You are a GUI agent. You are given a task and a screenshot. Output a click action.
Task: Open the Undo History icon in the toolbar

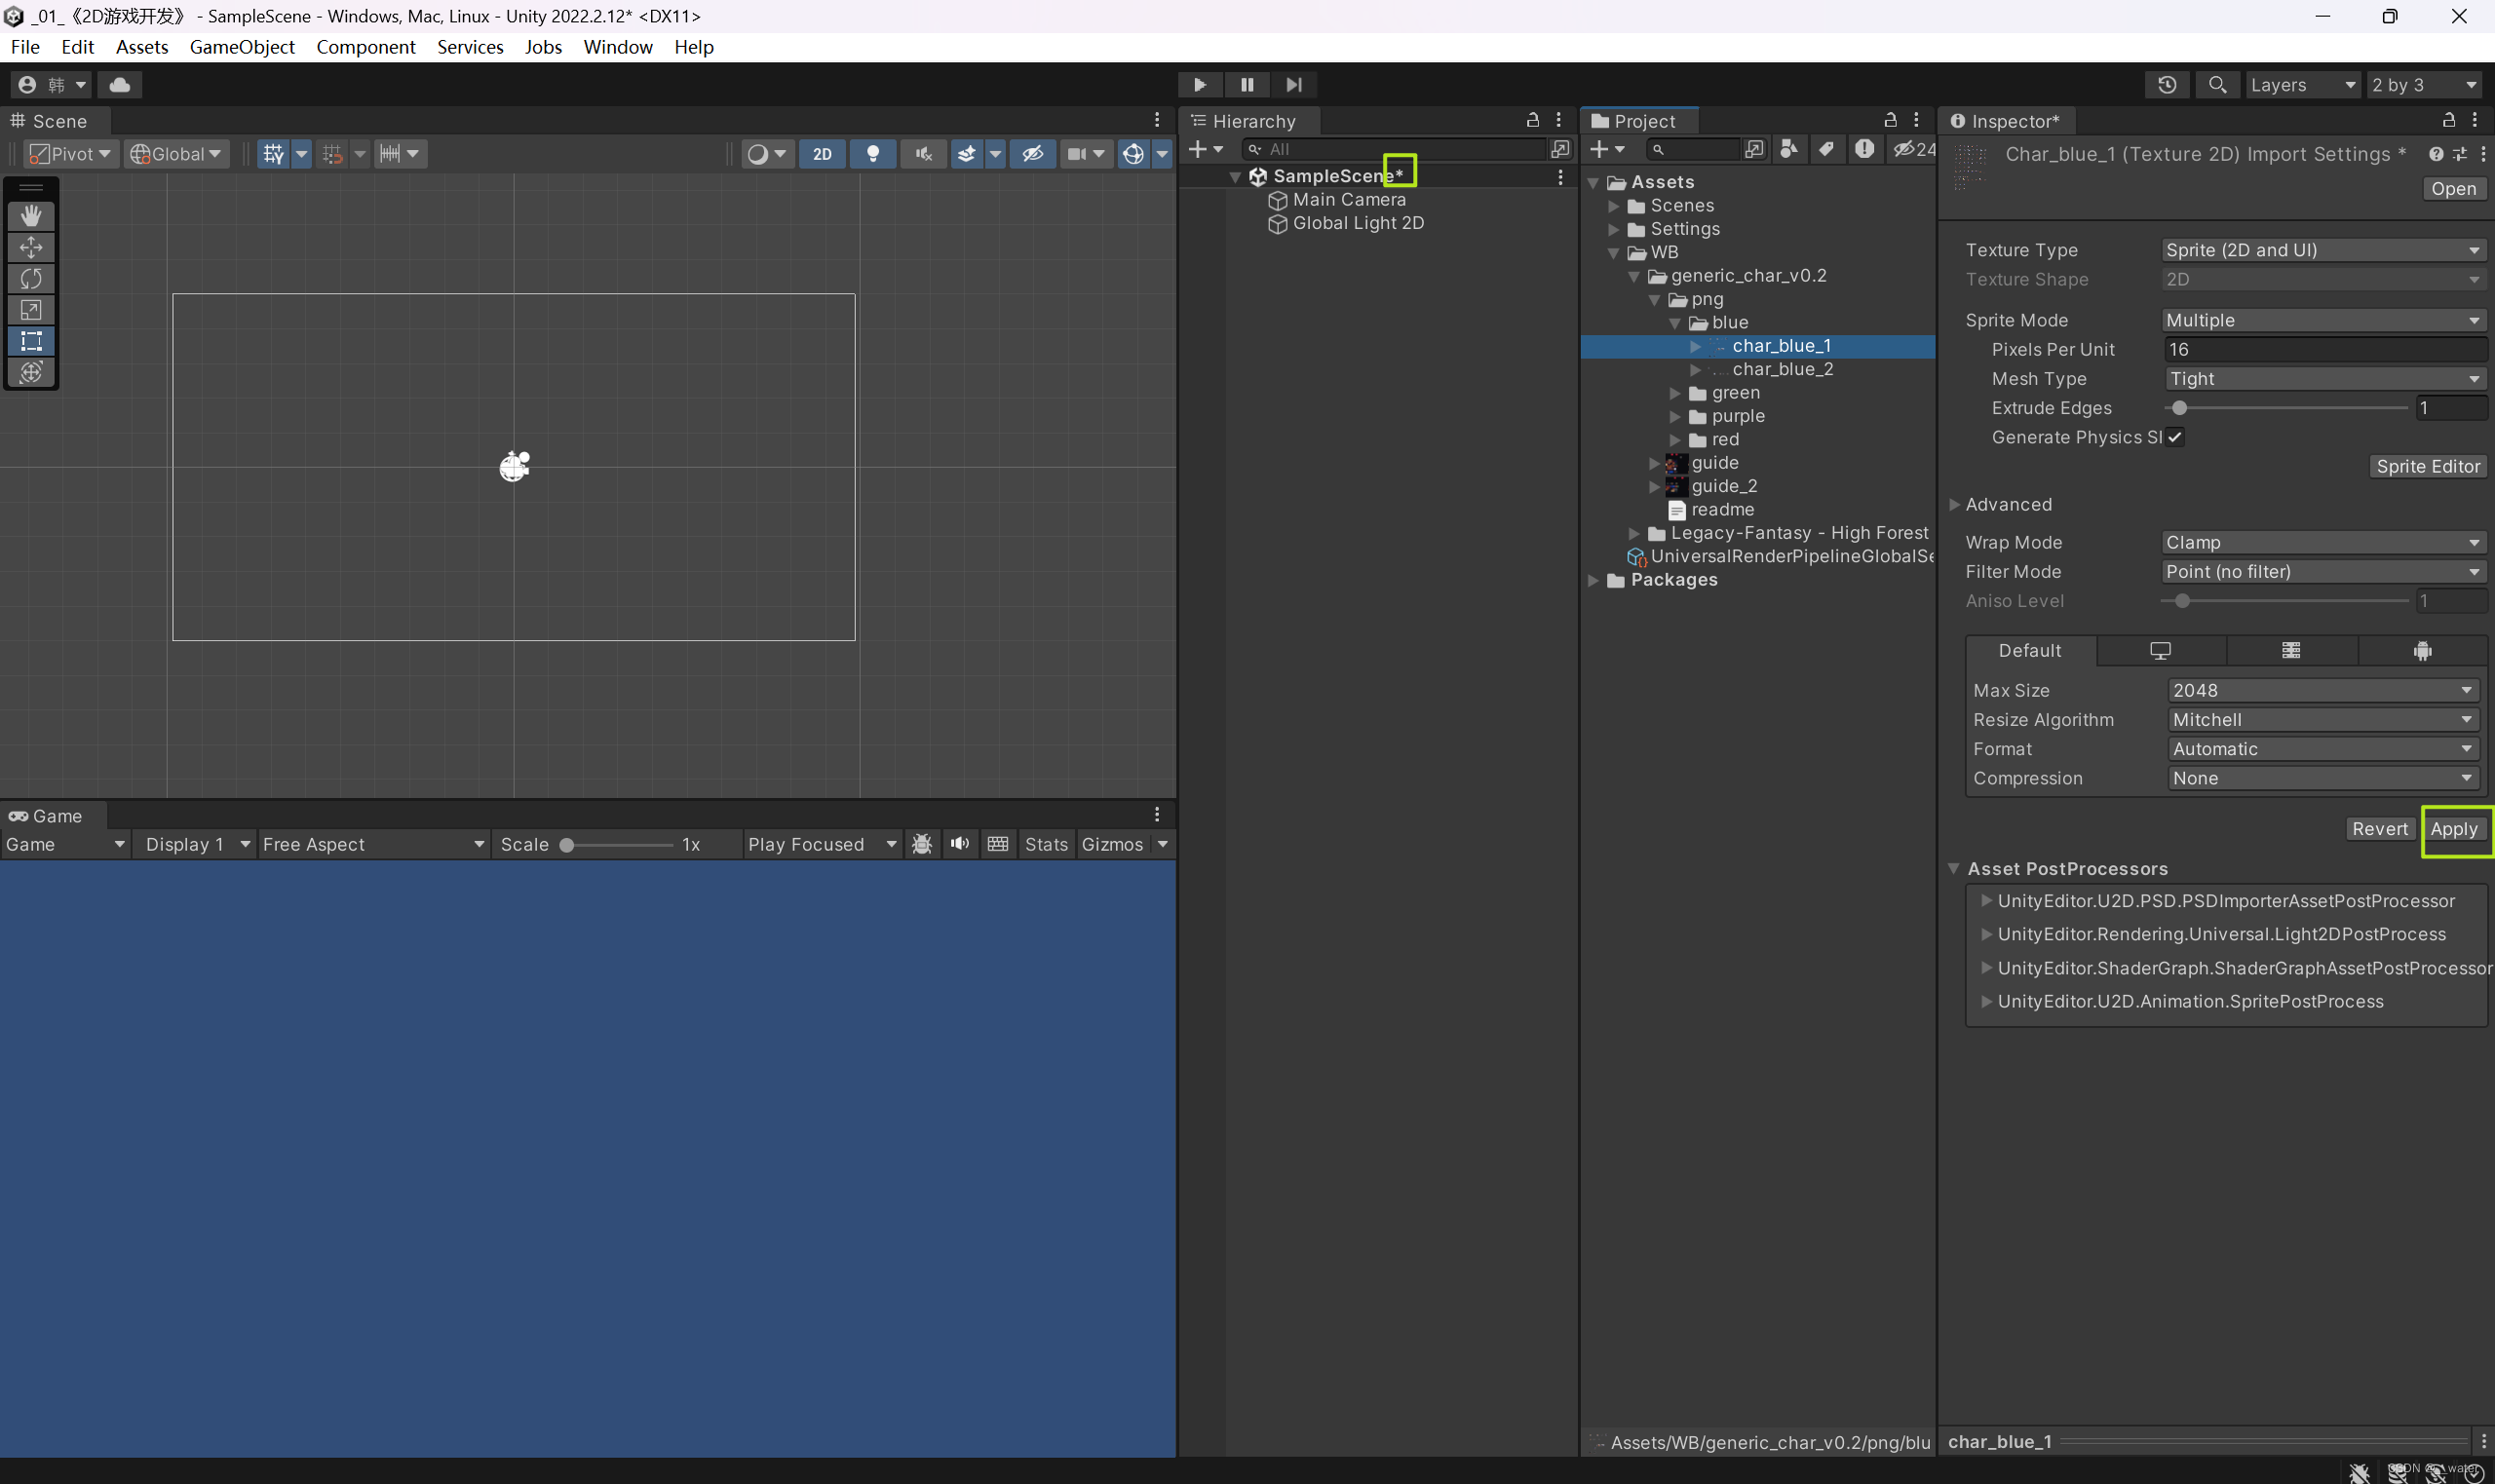(2167, 84)
